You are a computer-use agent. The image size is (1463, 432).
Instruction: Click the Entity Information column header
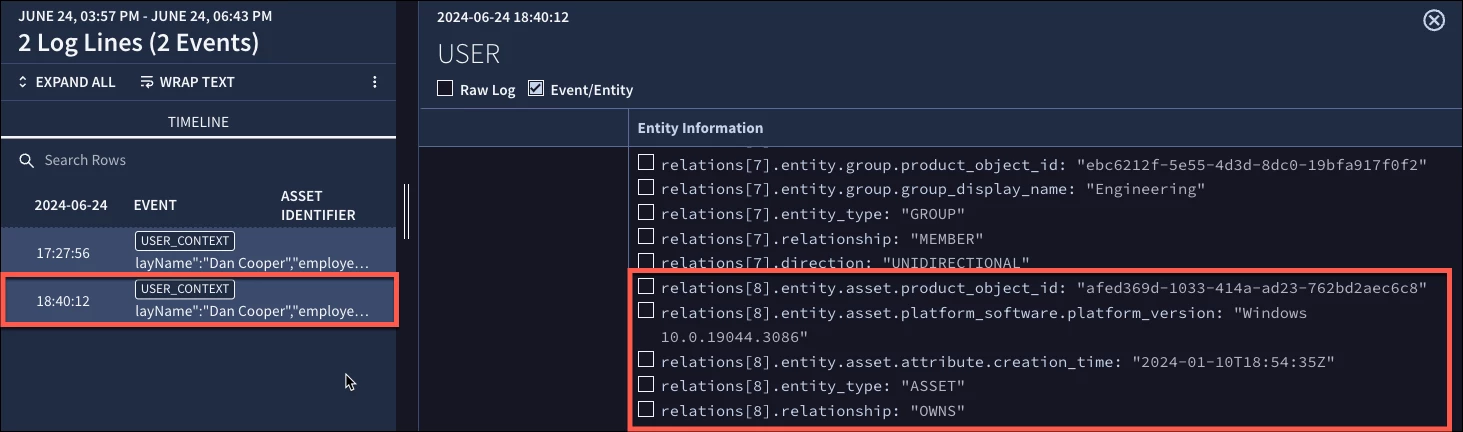(701, 128)
